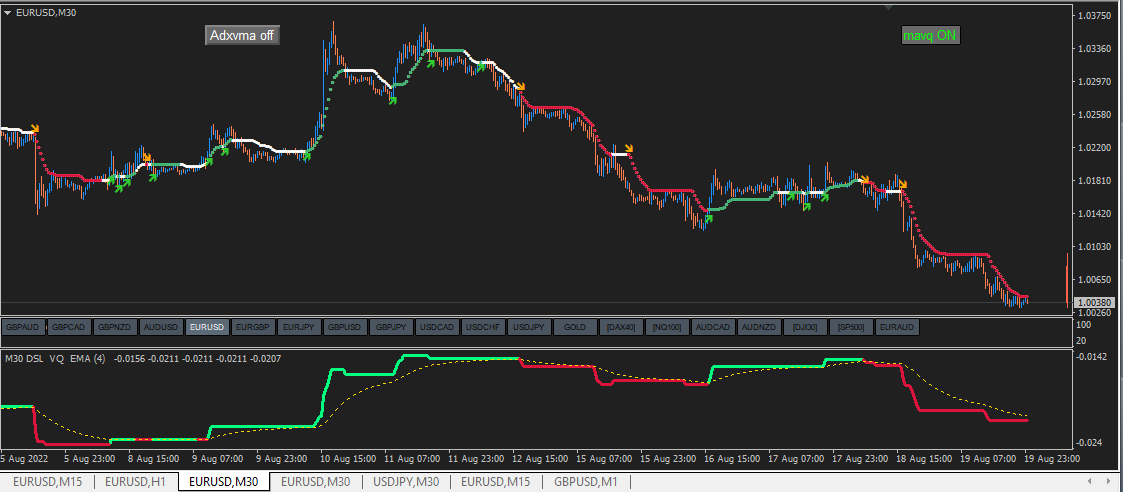Open the first EURUSD,M15 chart tab
1123x492 pixels.
[x=47, y=482]
